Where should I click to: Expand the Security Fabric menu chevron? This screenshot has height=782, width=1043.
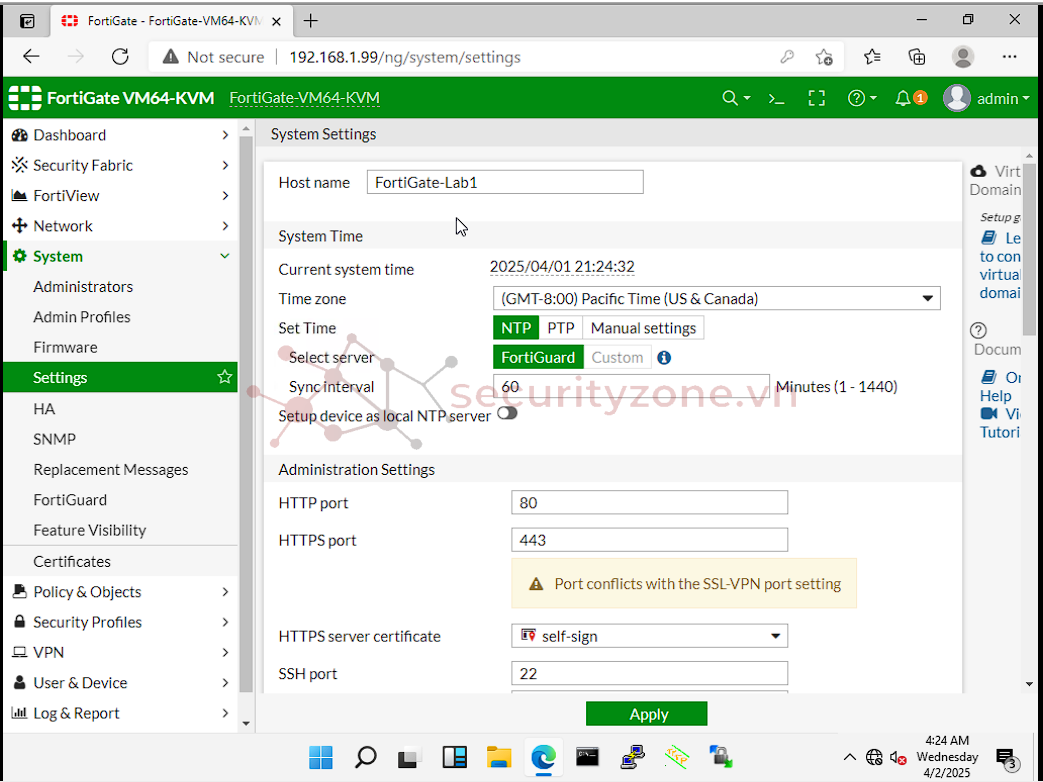tap(225, 165)
